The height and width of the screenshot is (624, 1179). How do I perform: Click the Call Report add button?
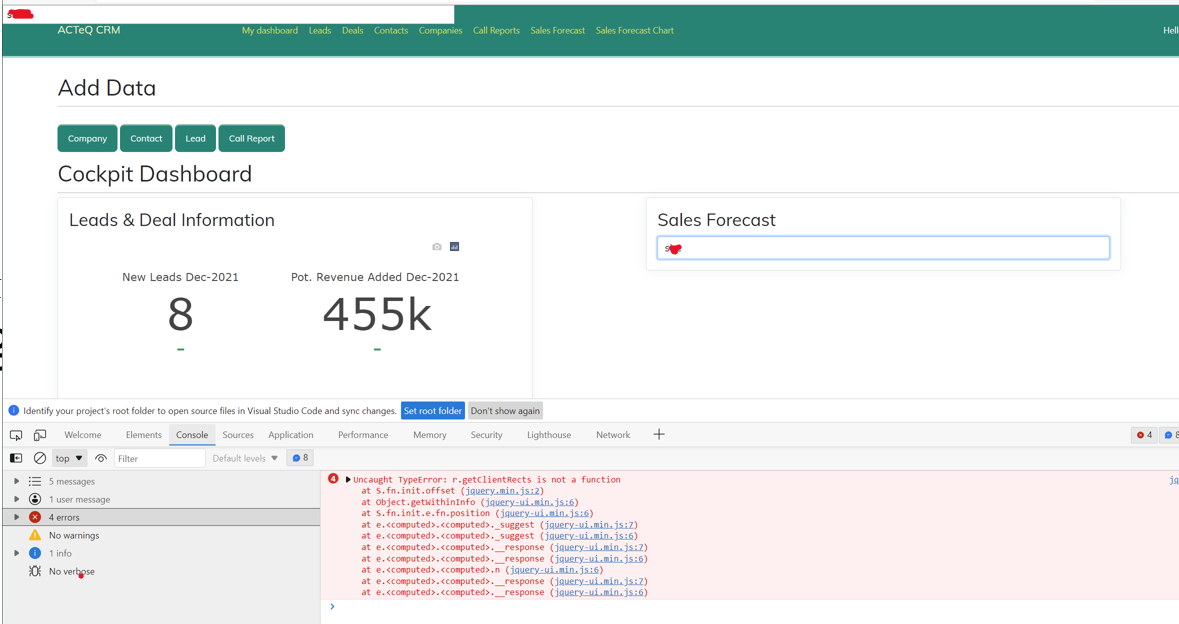pos(252,138)
